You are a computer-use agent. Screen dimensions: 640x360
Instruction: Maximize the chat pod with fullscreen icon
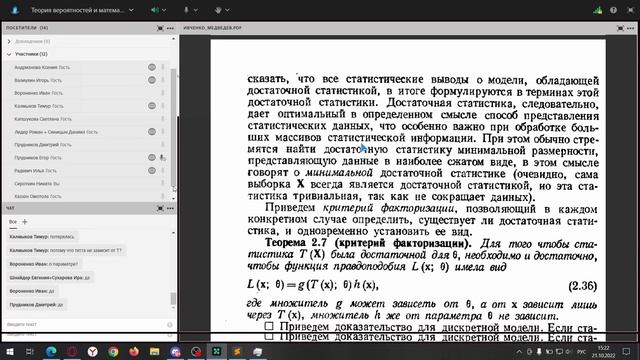click(160, 208)
